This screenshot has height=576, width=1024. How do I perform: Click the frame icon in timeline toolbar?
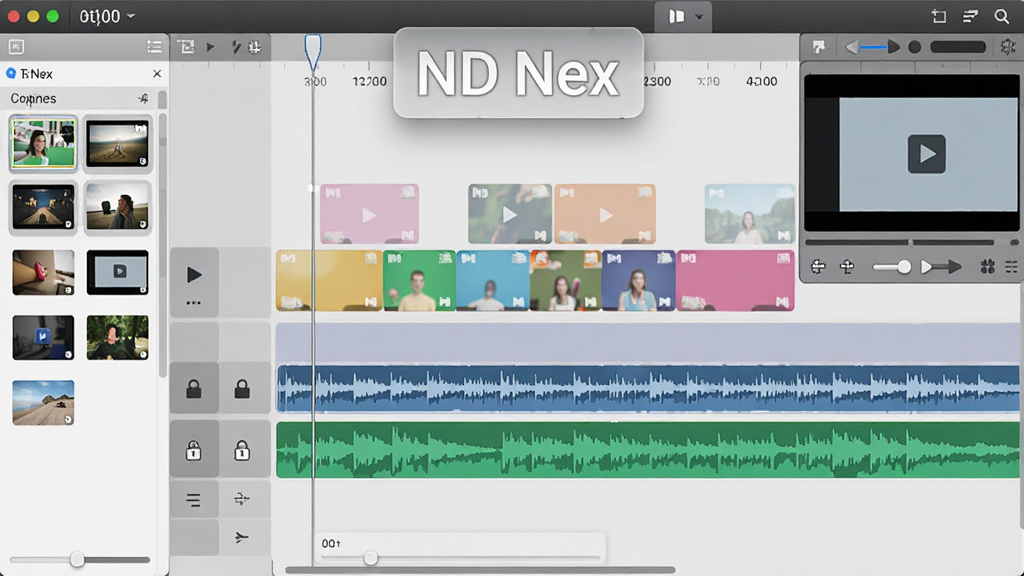pyautogui.click(x=186, y=46)
